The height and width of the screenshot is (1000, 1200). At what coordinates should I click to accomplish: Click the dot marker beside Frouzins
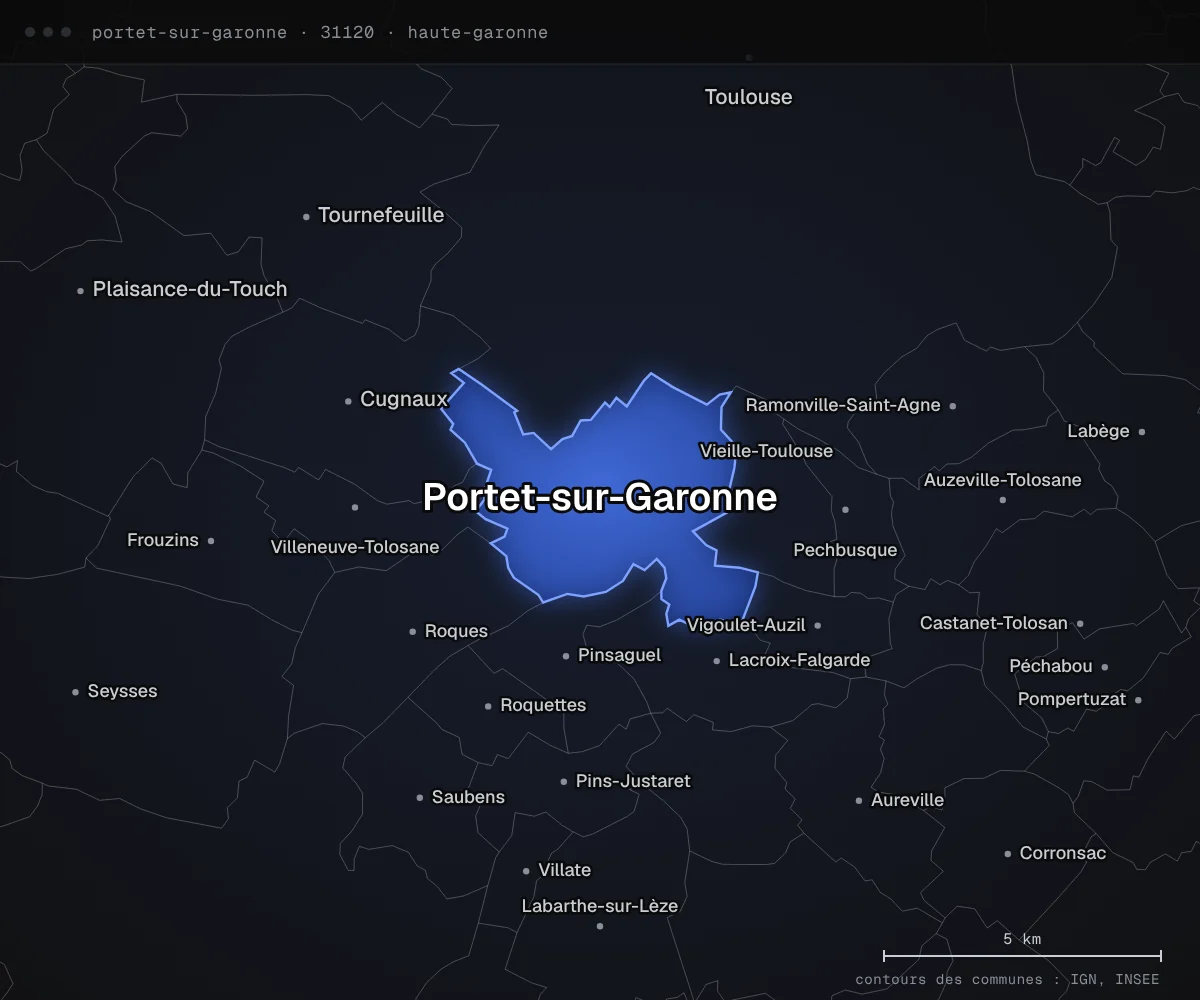pyautogui.click(x=211, y=541)
